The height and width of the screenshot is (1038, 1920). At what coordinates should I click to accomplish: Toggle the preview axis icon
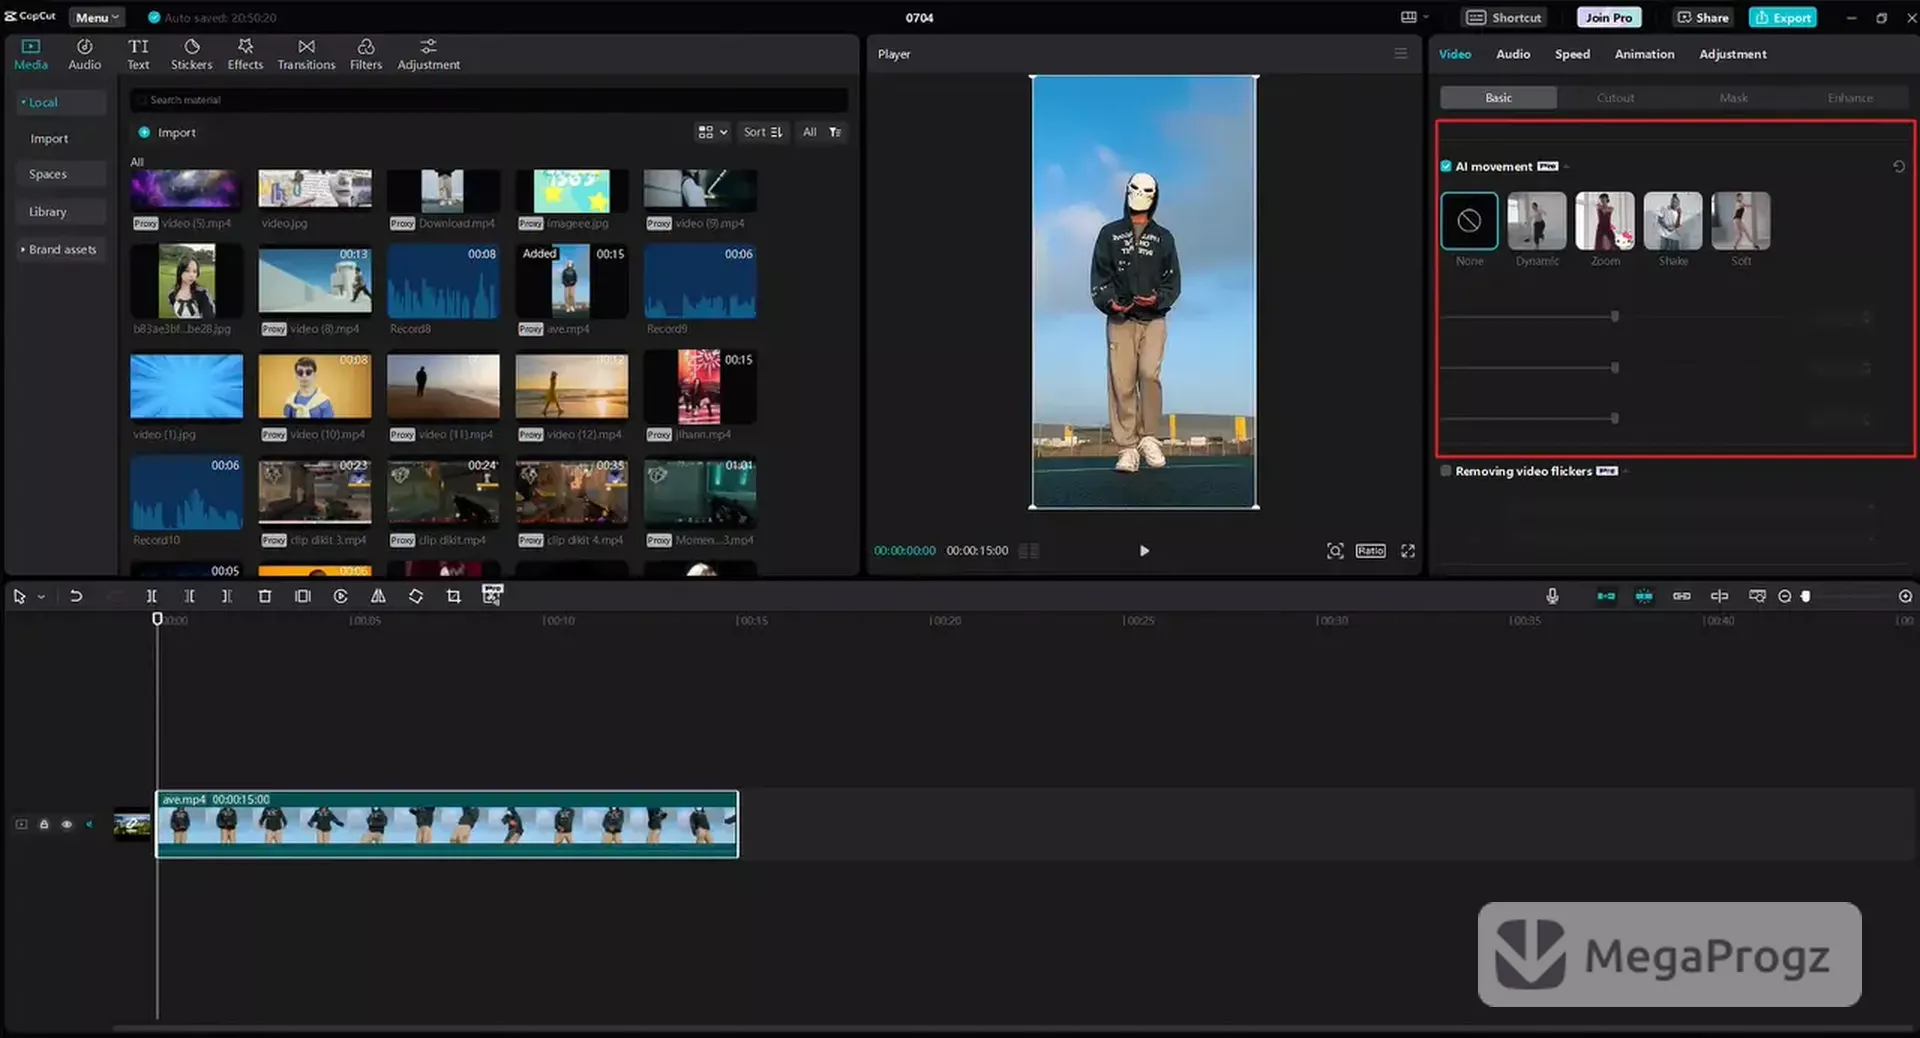(1719, 596)
